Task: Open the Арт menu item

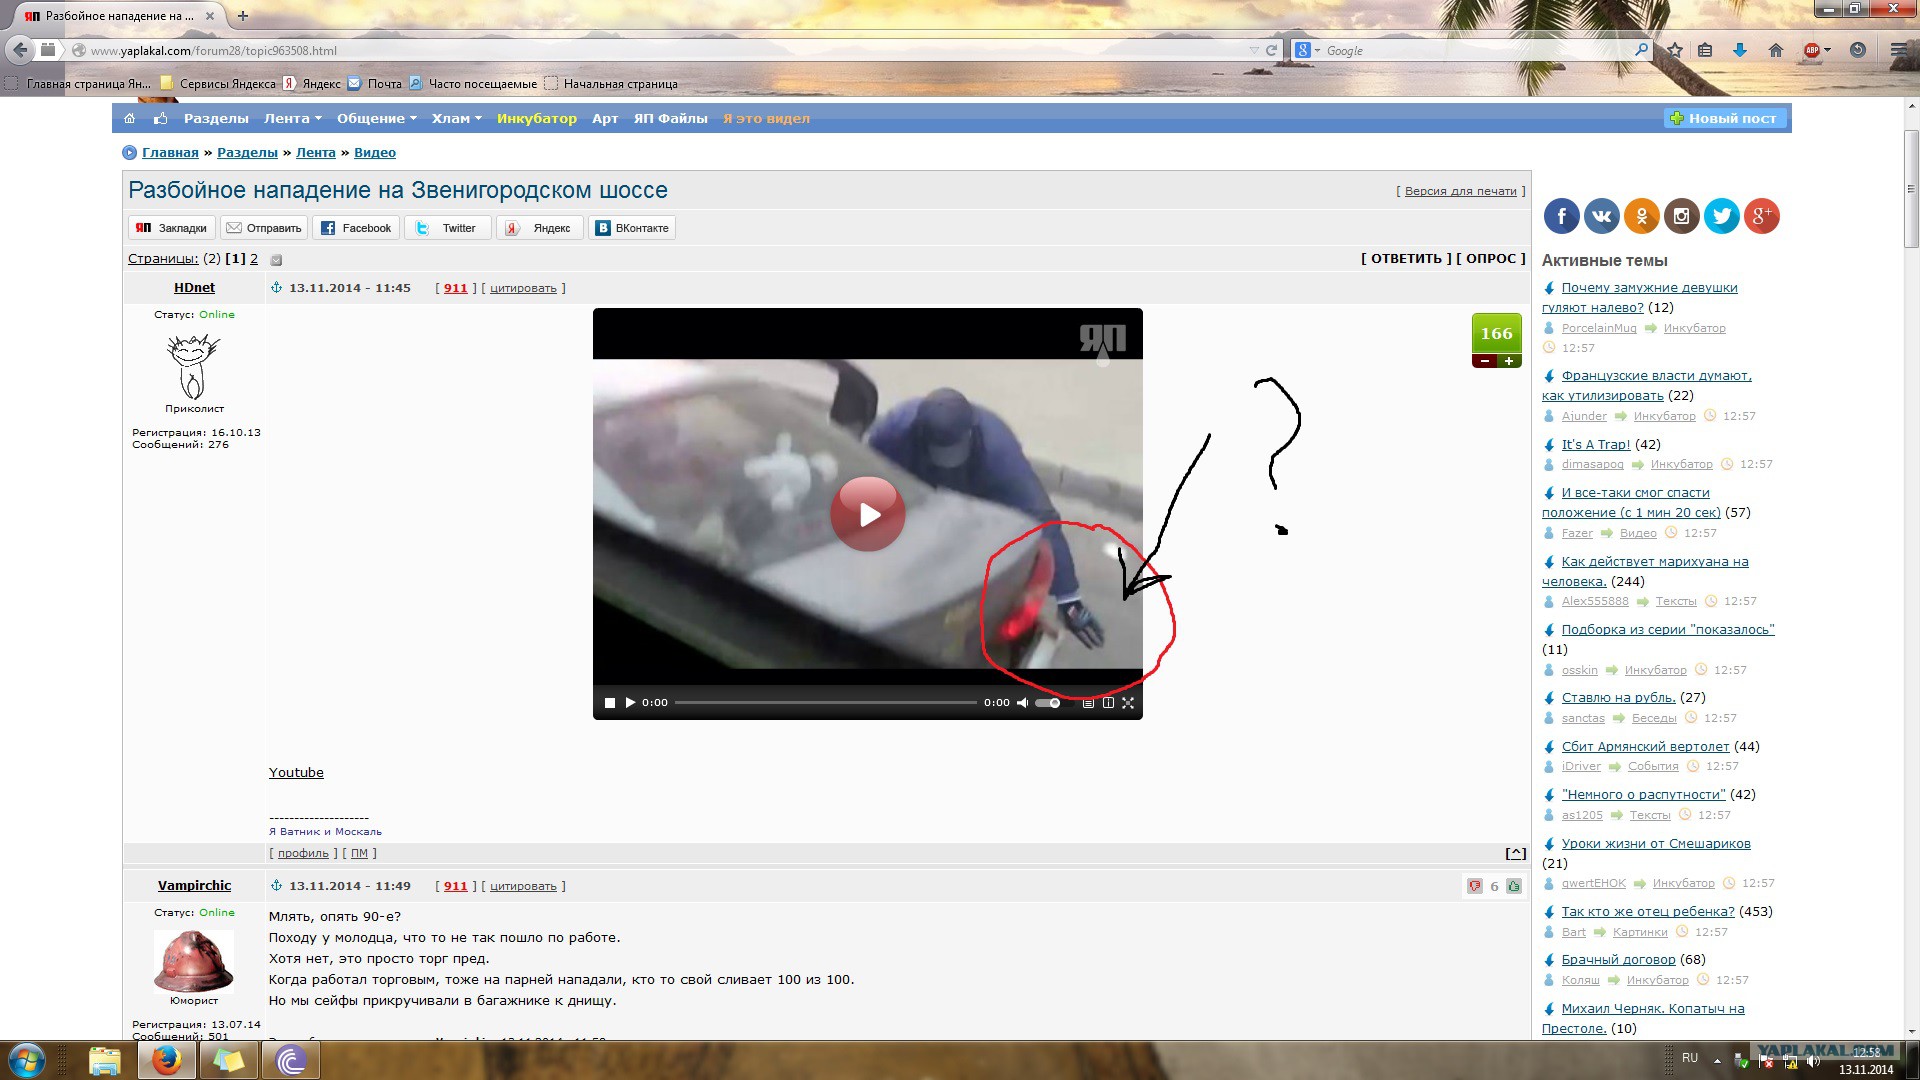Action: [x=605, y=118]
